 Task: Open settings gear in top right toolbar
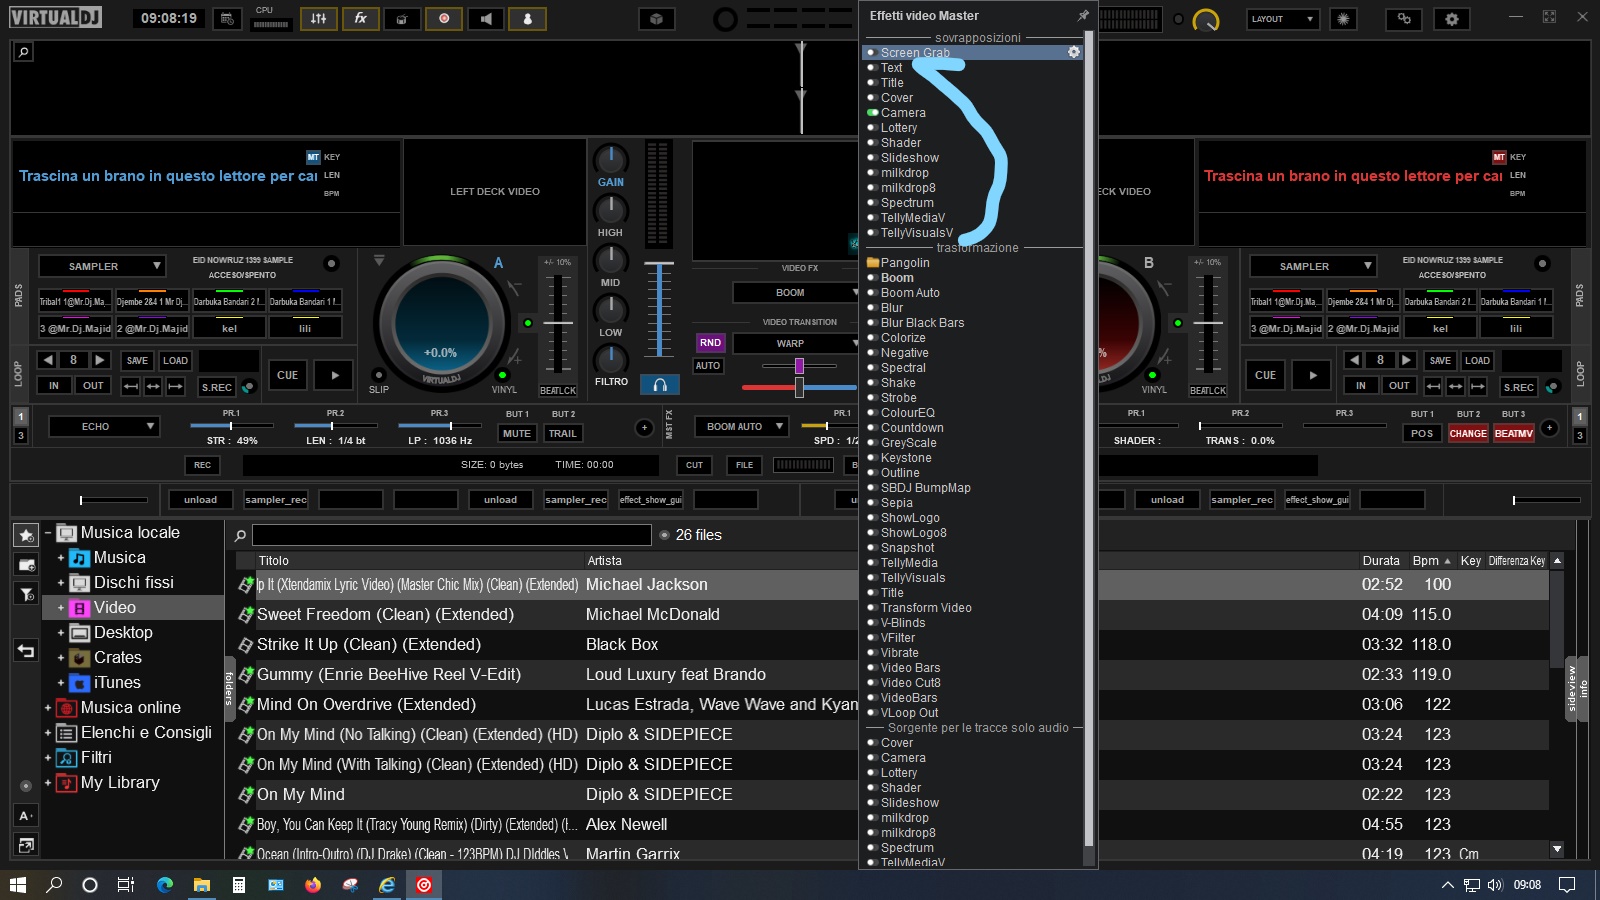click(x=1451, y=19)
